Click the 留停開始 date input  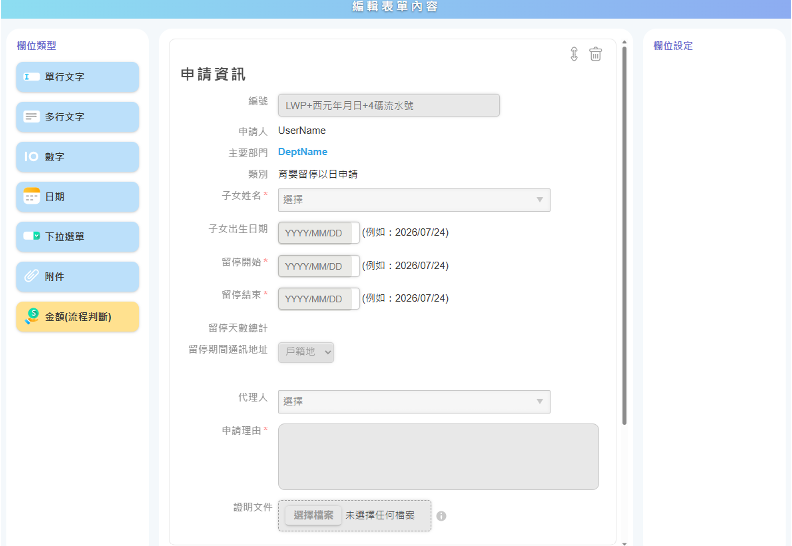point(319,266)
